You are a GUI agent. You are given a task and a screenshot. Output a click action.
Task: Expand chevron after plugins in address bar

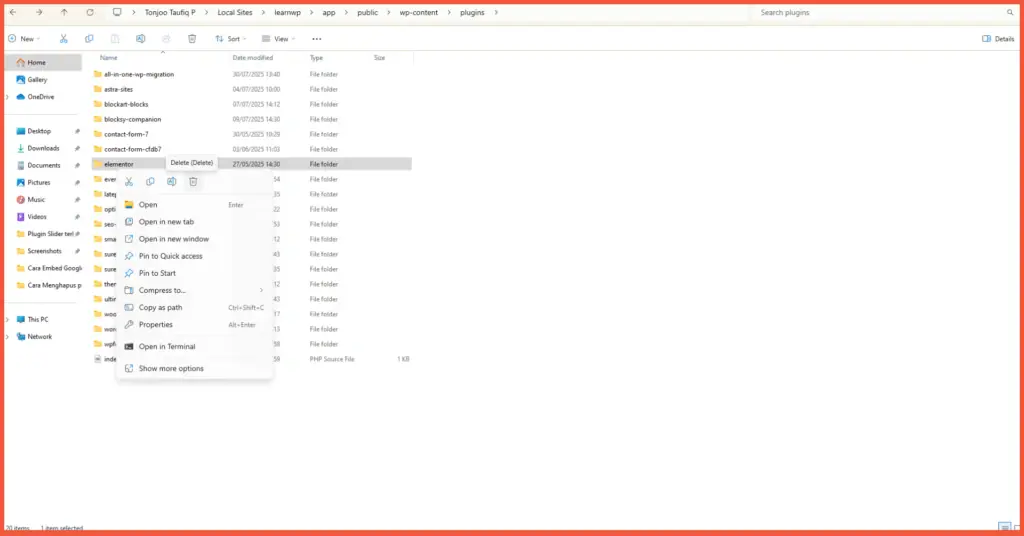click(x=496, y=12)
